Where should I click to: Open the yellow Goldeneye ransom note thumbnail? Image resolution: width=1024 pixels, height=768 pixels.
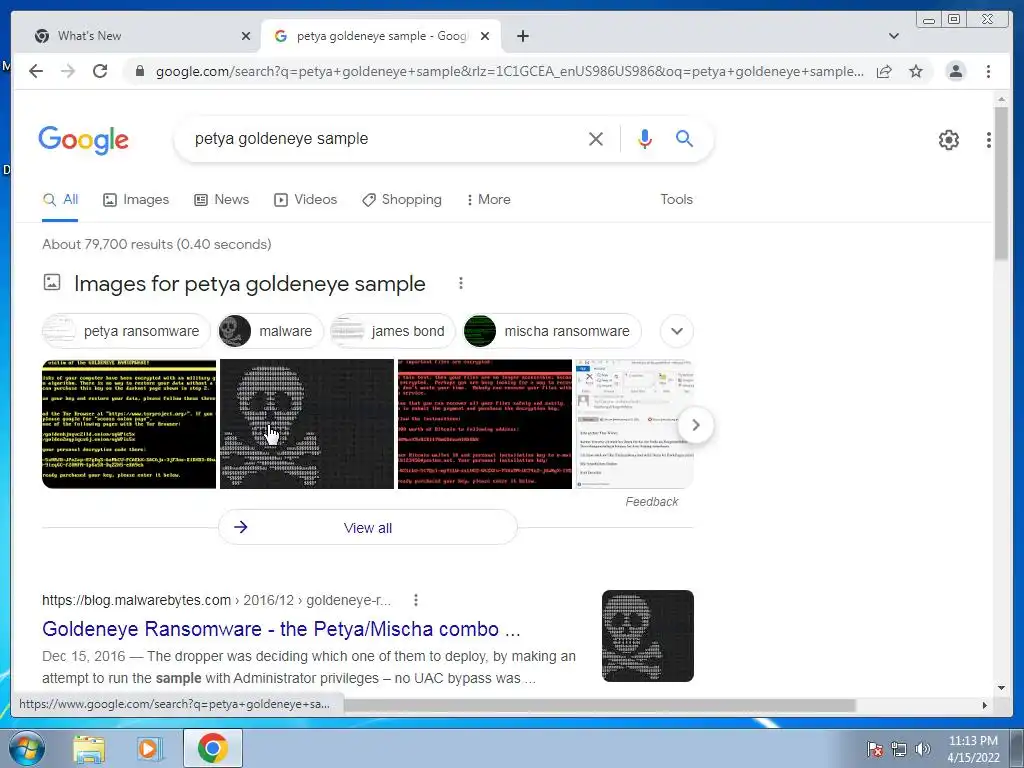[x=129, y=424]
